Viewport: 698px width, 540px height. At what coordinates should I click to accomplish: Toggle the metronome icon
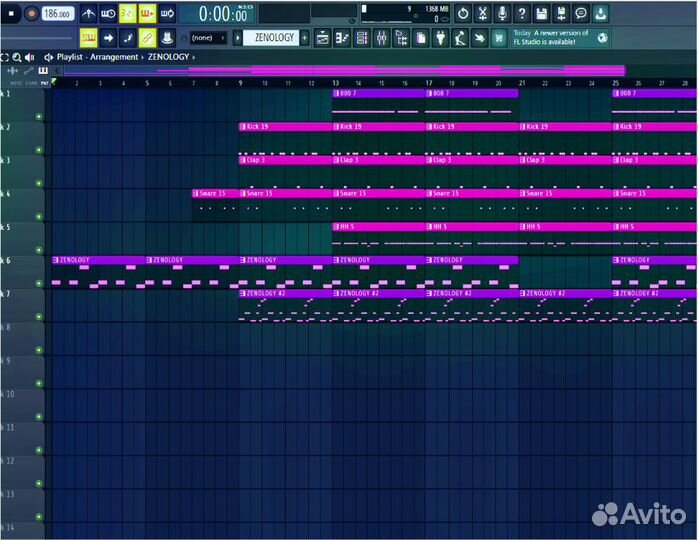pyautogui.click(x=88, y=14)
